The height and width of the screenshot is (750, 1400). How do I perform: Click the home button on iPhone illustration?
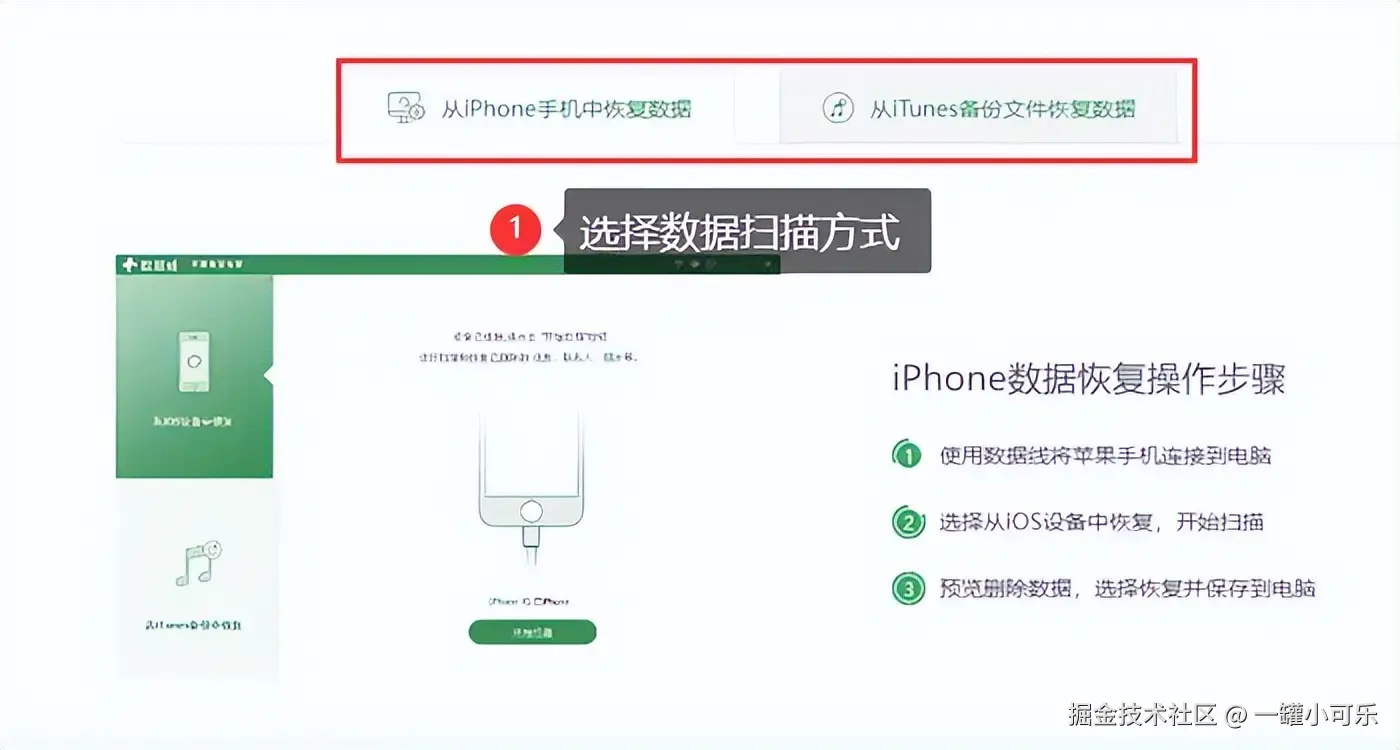pos(532,512)
